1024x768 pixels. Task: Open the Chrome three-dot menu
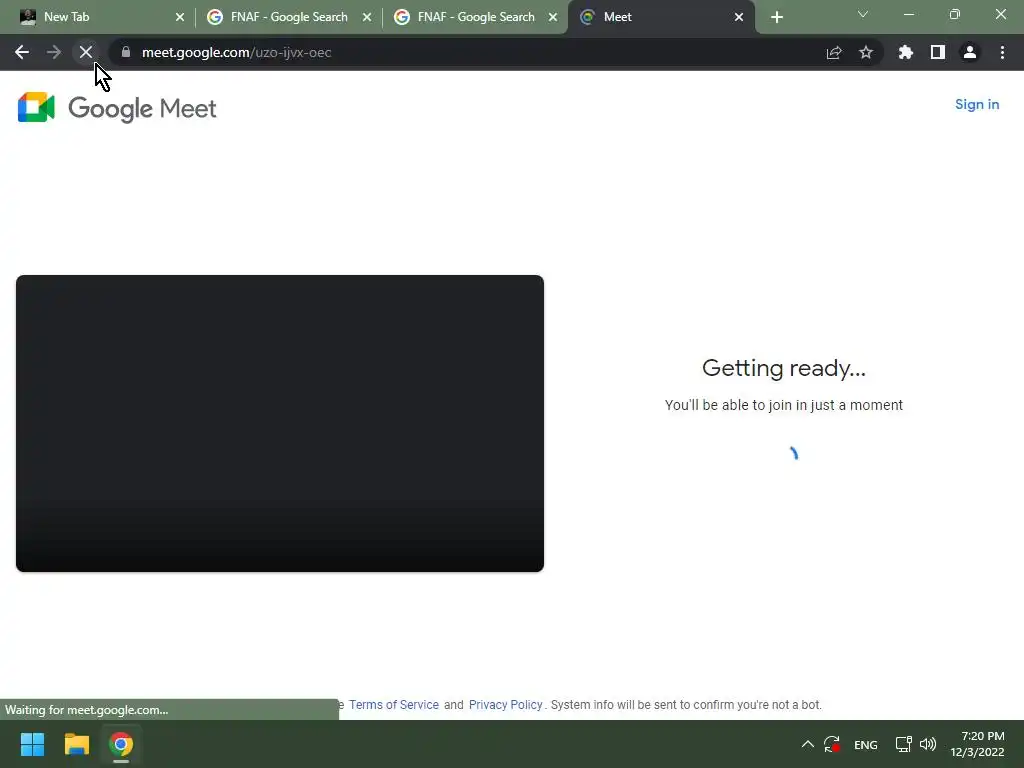click(1002, 52)
